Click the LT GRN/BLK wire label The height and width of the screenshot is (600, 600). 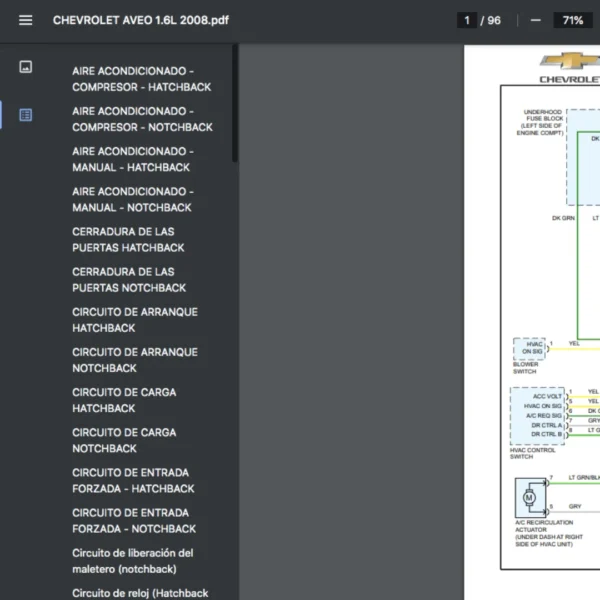[584, 478]
